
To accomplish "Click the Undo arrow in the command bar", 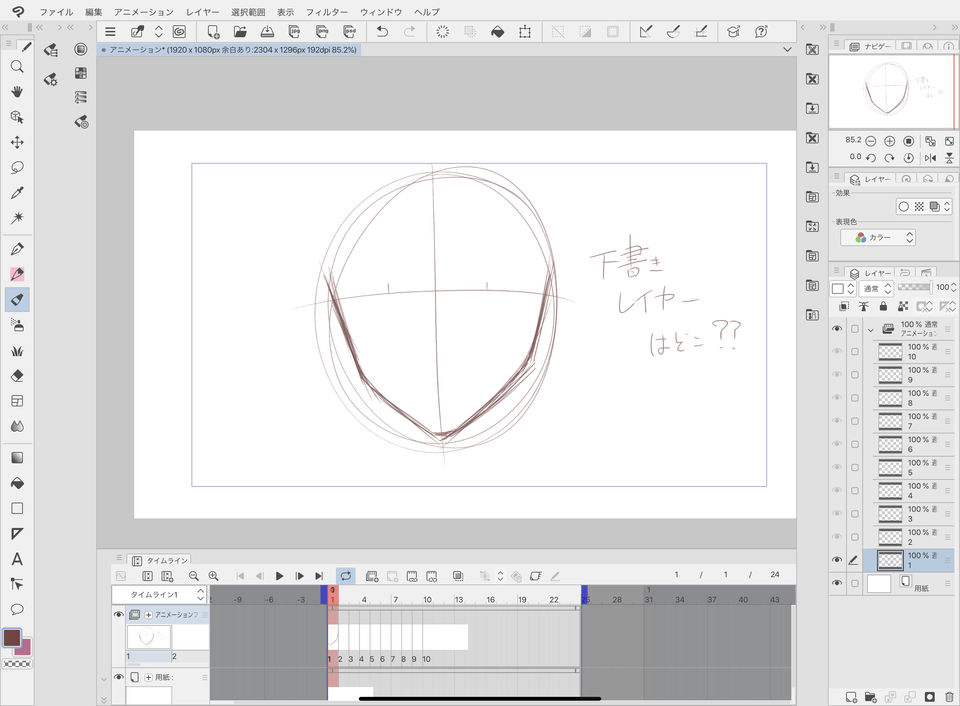I will [x=382, y=32].
